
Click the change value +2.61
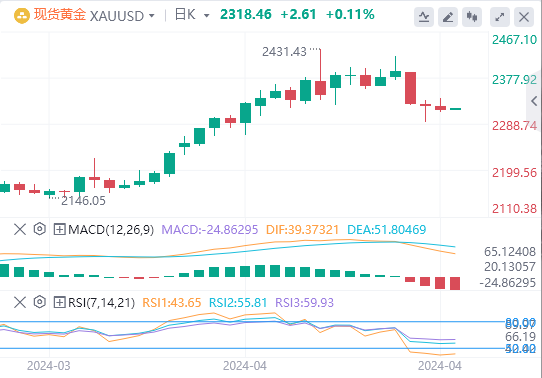298,15
